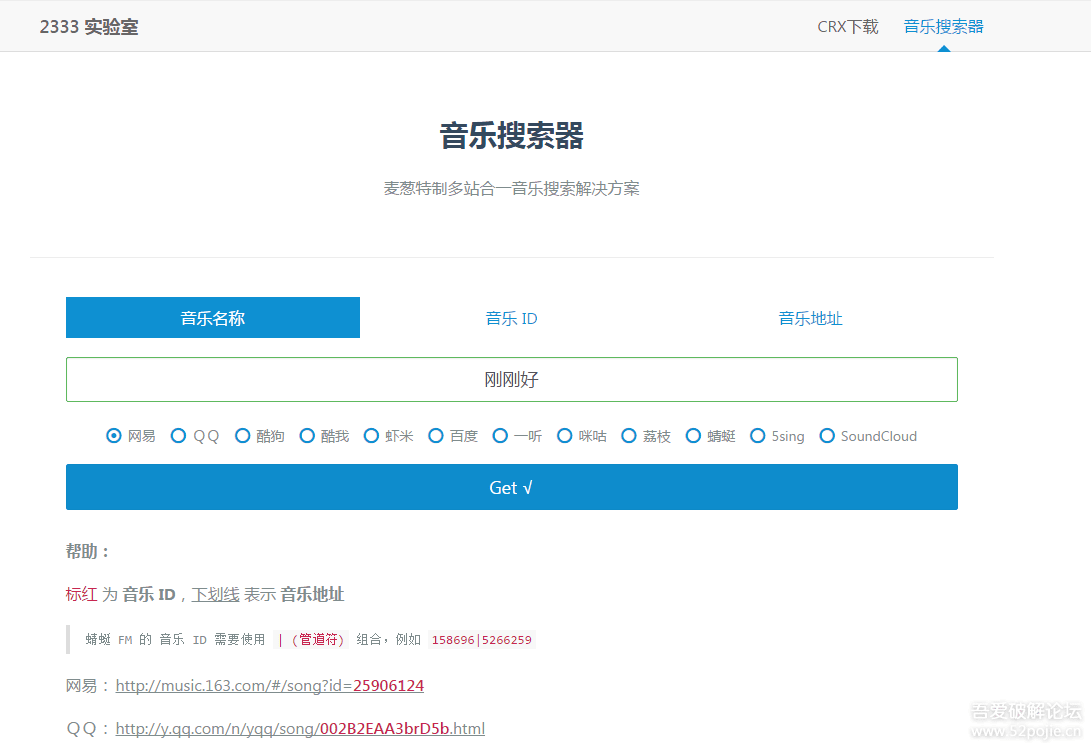Click the 2333 实验室 site logo
The width and height of the screenshot is (1091, 748).
[x=89, y=26]
